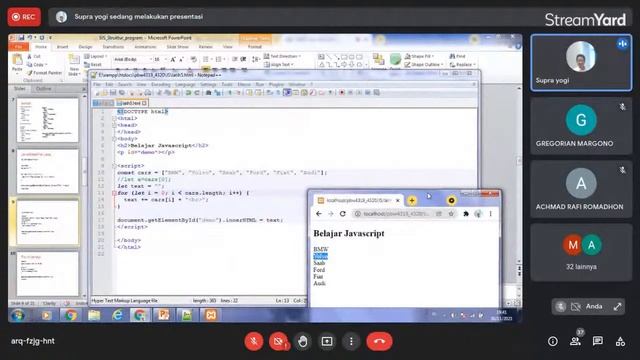Open Chrome extensions puzzle icon

466,214
